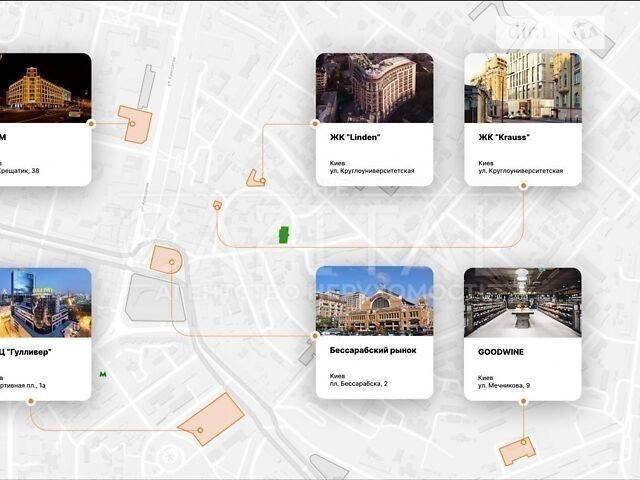Screen dimensions: 640x480
Task: Click the ЖК "Krauss" title
Action: (x=504, y=137)
